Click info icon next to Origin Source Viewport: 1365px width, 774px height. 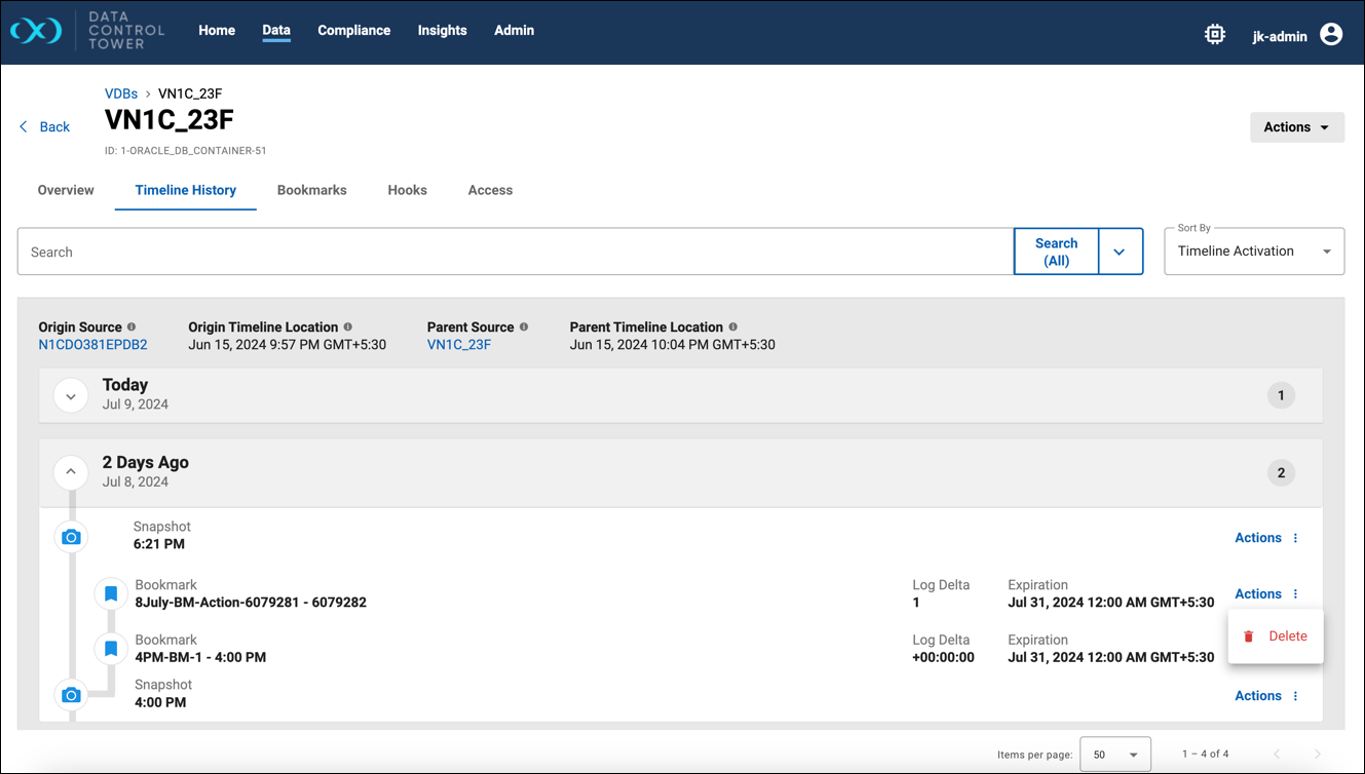click(x=132, y=327)
